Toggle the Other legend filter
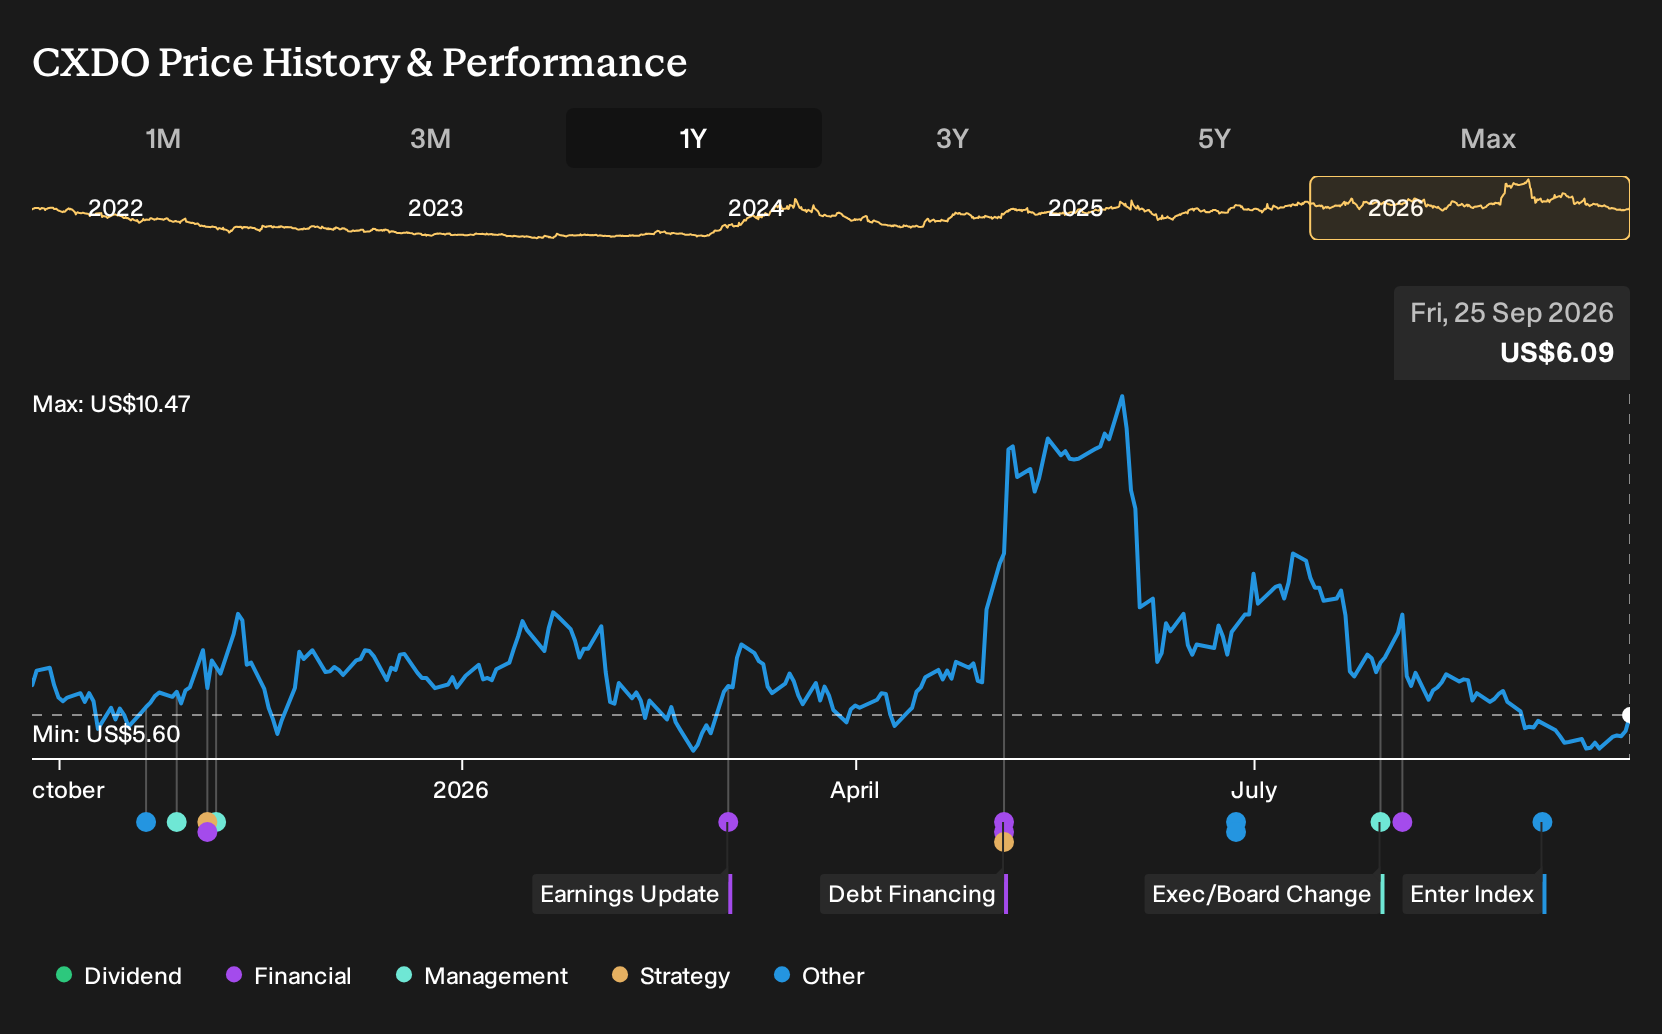 click(819, 976)
